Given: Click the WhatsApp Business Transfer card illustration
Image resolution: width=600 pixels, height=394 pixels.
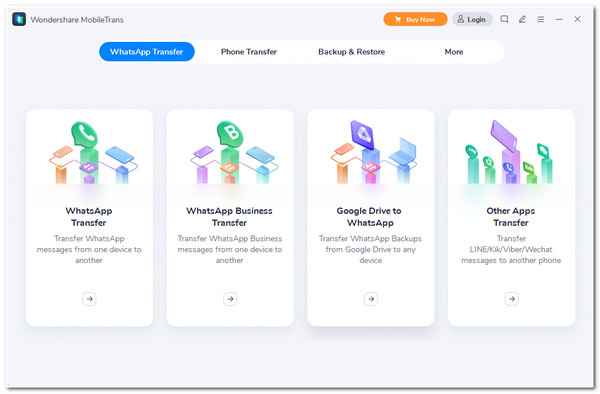Looking at the screenshot, I should click(x=234, y=153).
